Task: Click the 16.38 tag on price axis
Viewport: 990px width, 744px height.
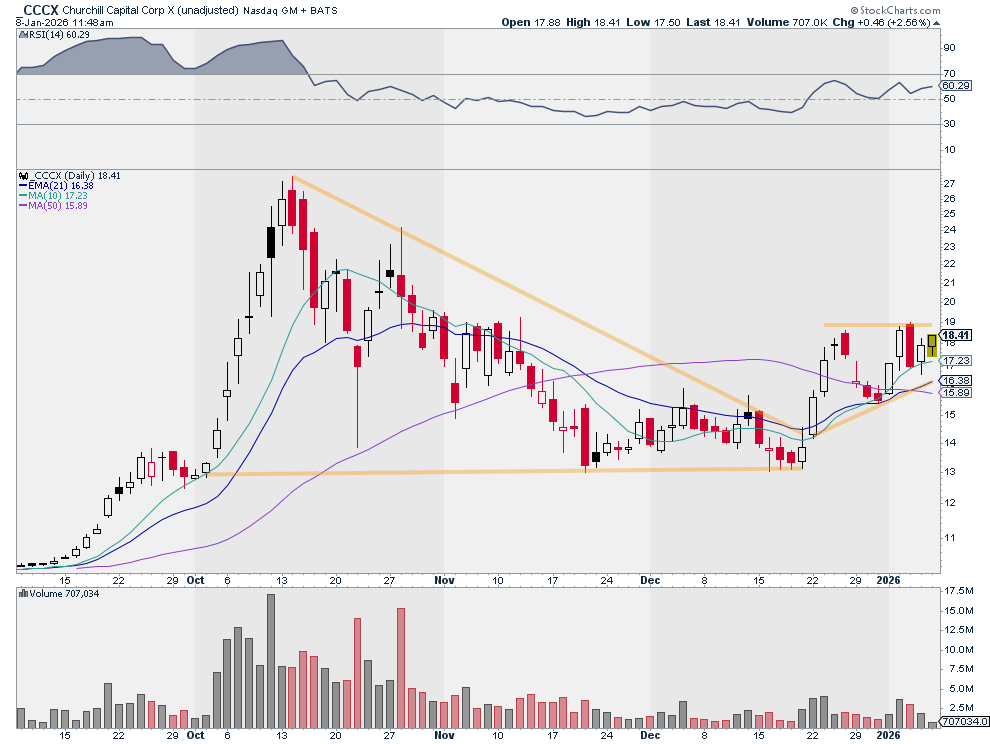Action: click(956, 381)
